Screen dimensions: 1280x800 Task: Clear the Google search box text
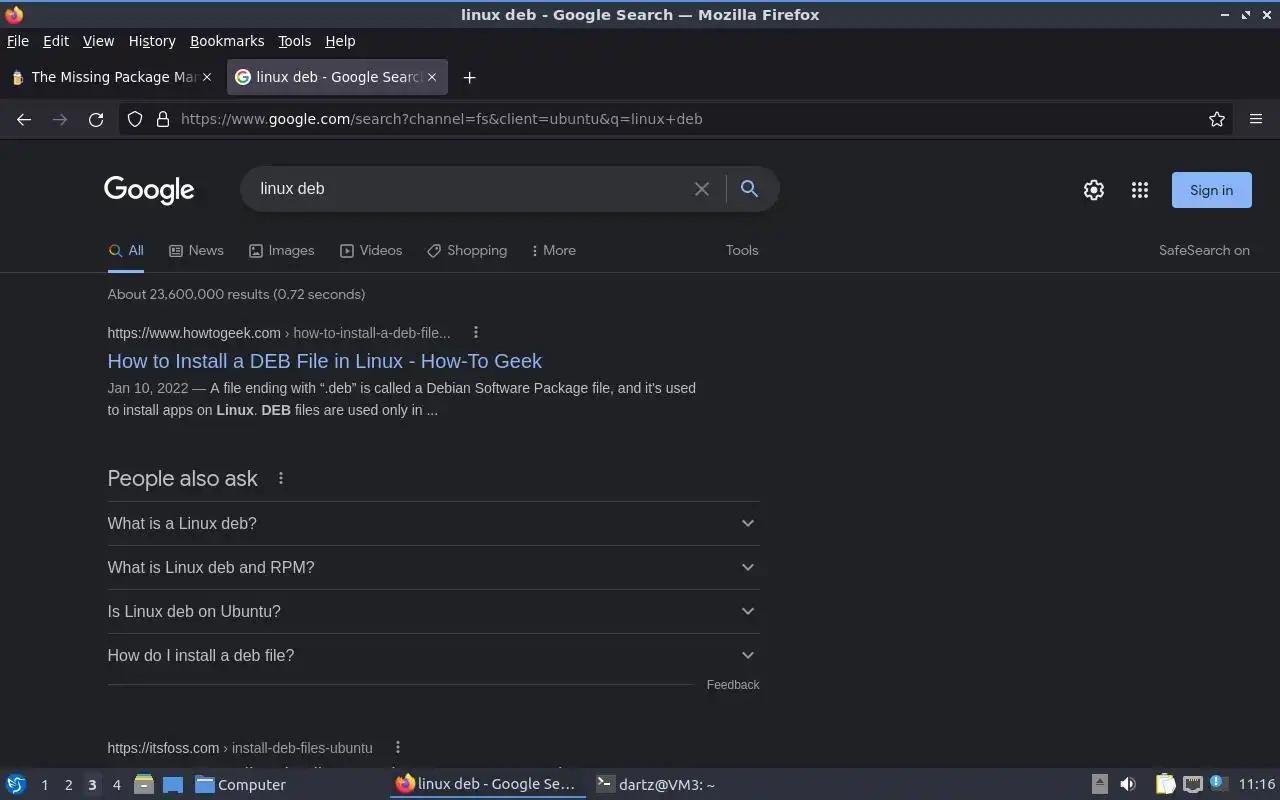click(x=702, y=189)
